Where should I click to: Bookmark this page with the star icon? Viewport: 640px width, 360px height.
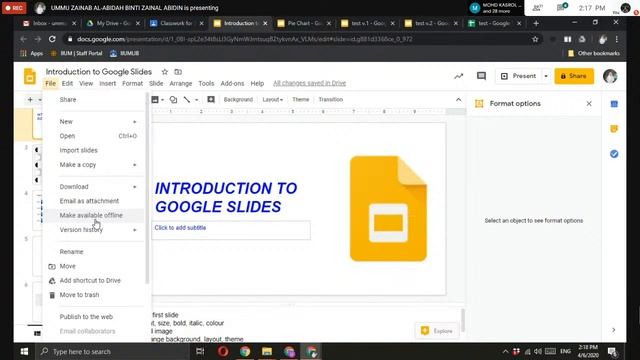tap(535, 39)
